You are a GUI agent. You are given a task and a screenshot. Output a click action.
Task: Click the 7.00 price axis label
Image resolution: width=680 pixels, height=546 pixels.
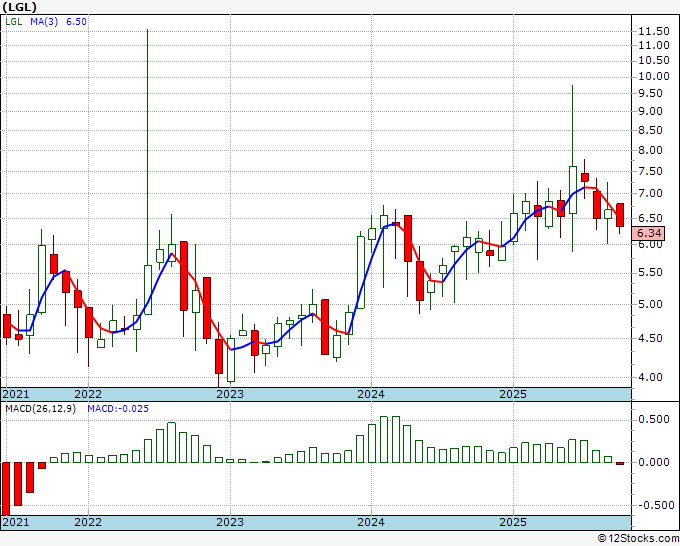pos(650,193)
